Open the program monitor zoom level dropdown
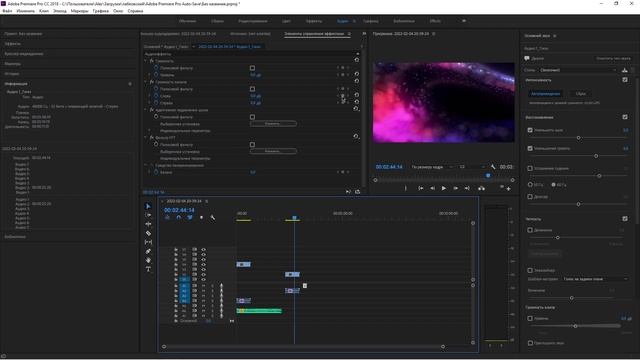 (x=432, y=167)
